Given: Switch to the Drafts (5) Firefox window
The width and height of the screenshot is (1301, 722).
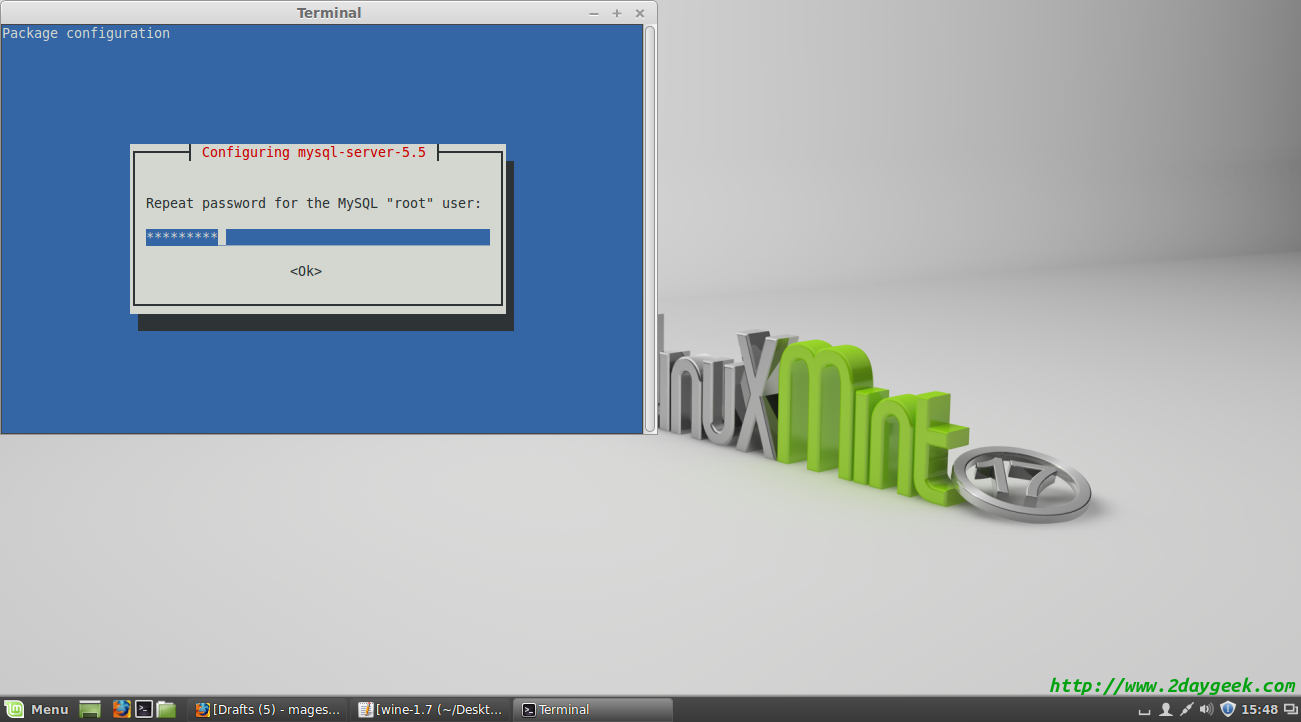Looking at the screenshot, I should (x=268, y=709).
